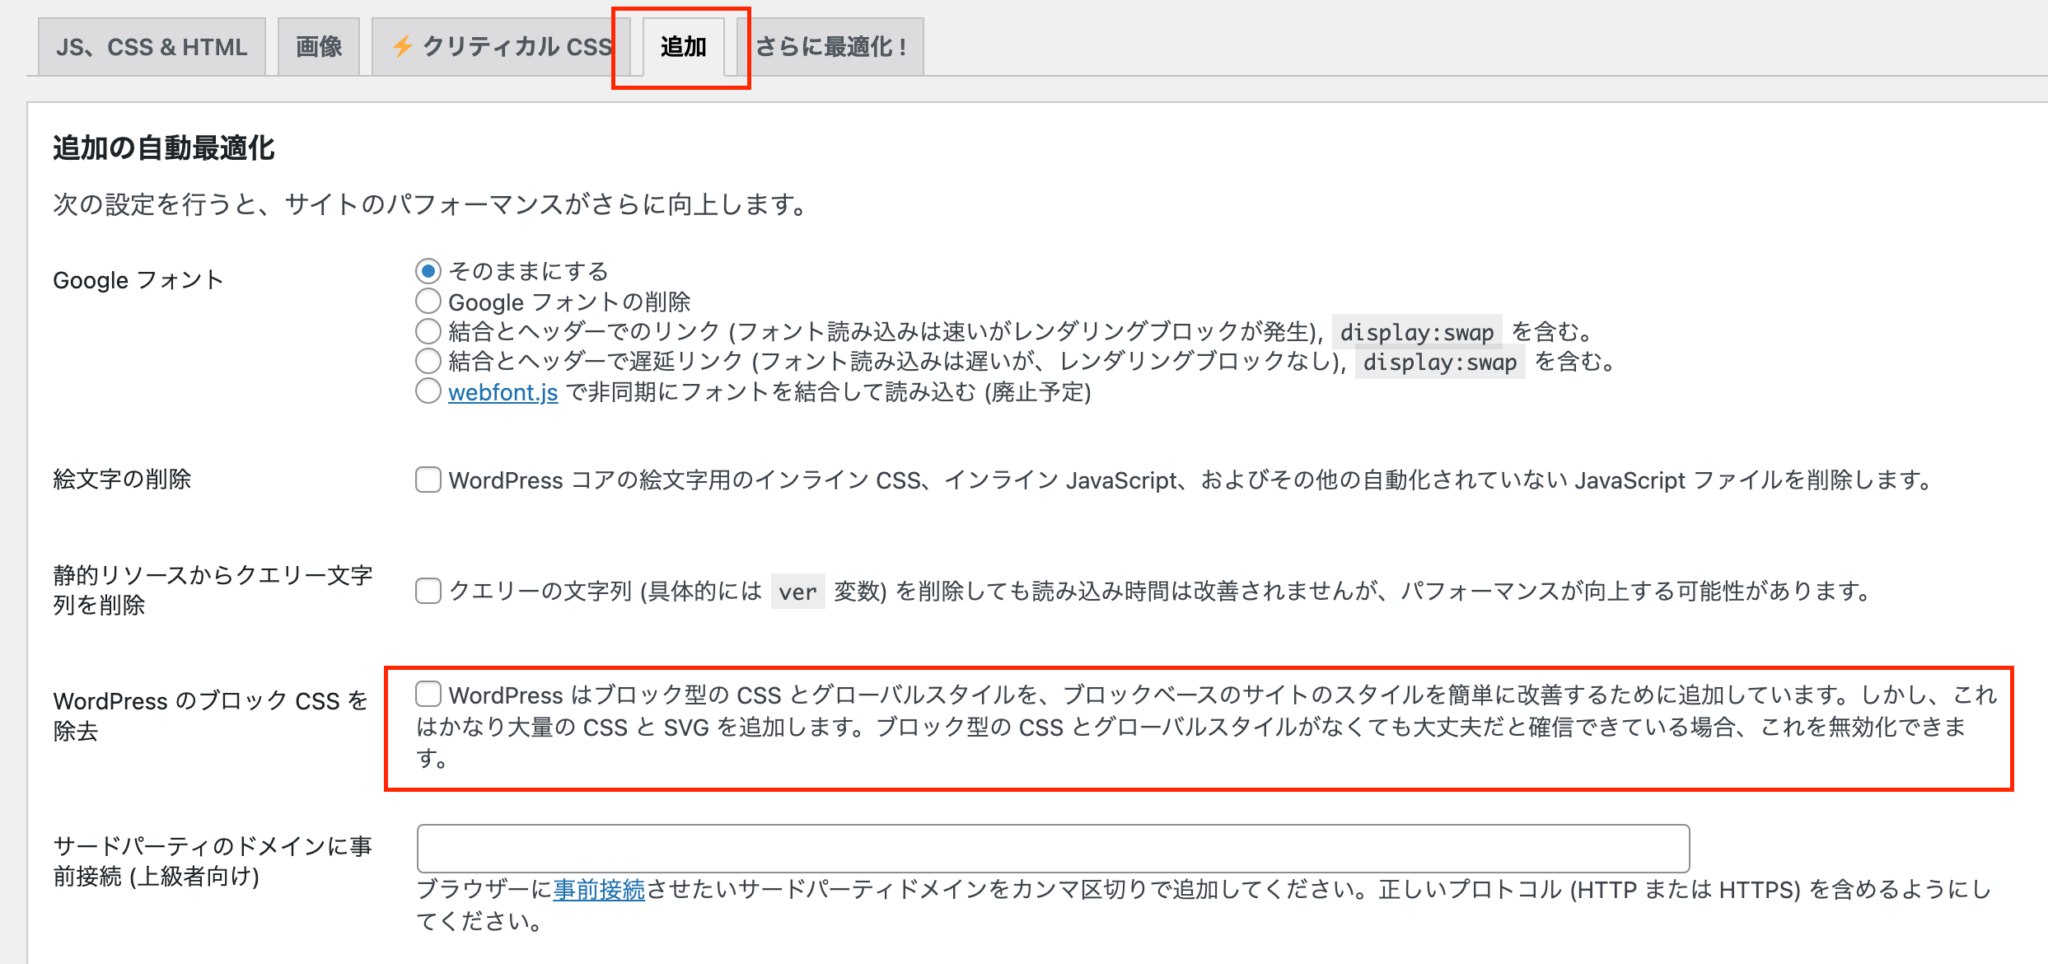Open the 画像 tab

pyautogui.click(x=318, y=45)
